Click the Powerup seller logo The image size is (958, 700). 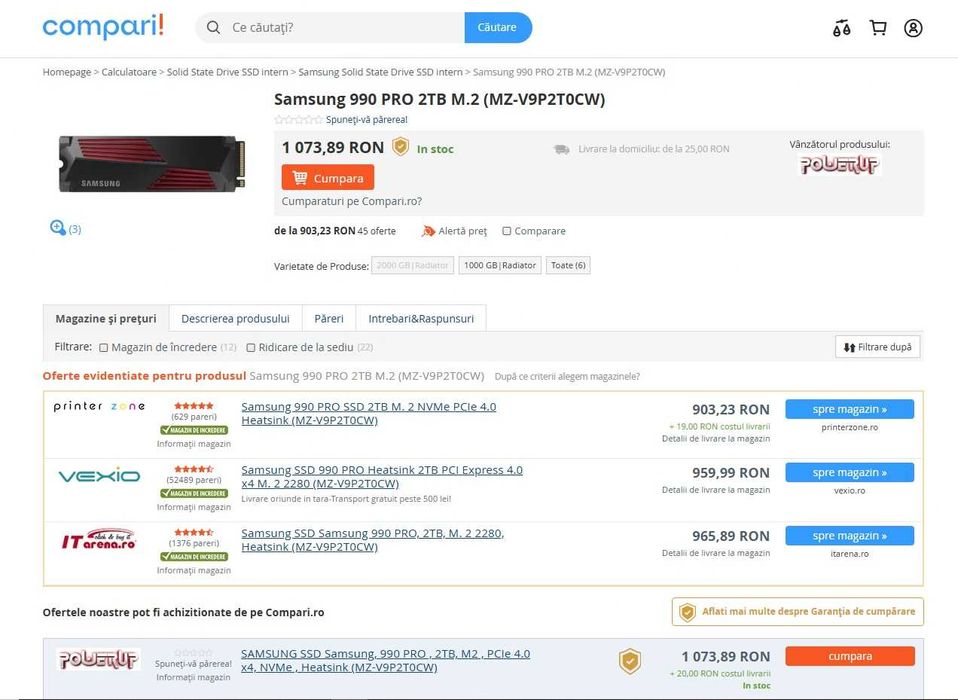coord(839,165)
